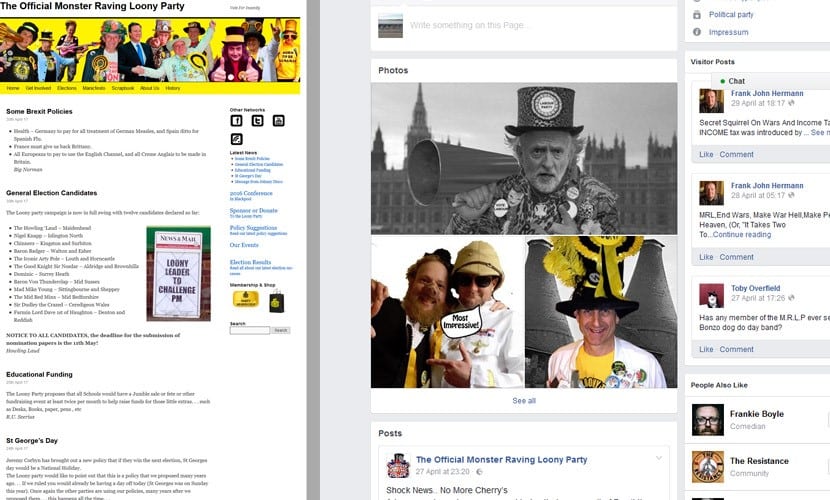Click candidate row 'Baron Badger – Walton and Esher'
Image resolution: width=830 pixels, height=500 pixels.
point(52,251)
